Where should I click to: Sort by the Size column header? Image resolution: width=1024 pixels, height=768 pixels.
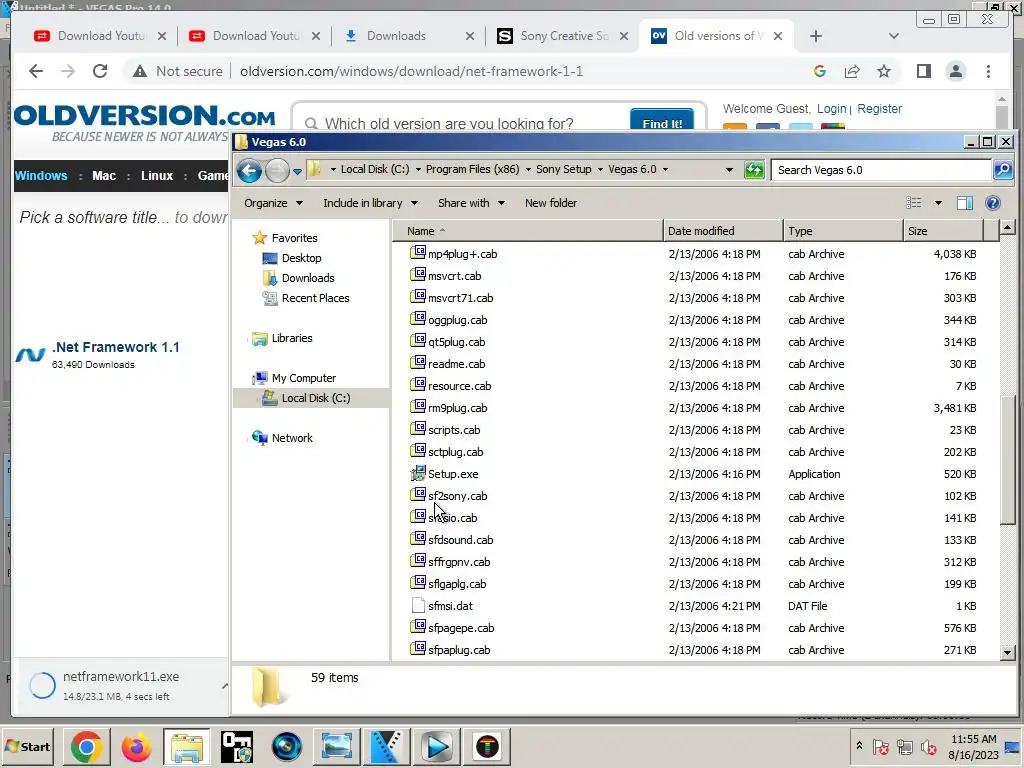pyautogui.click(x=942, y=231)
